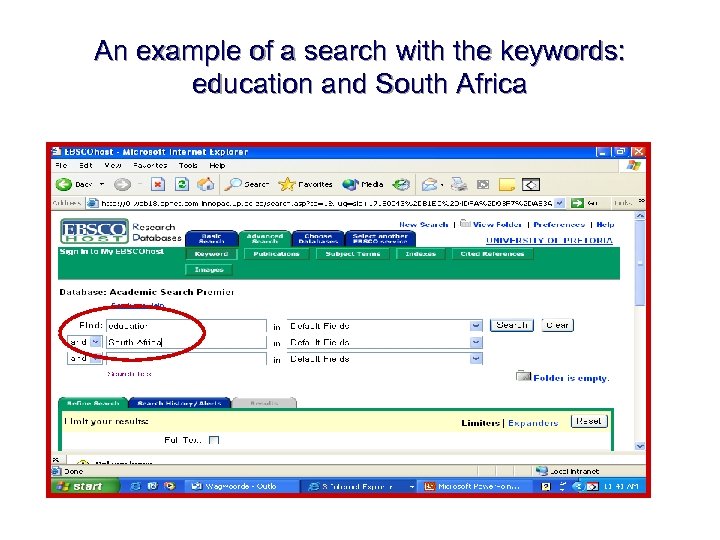Click the Images sub-tab

point(209,270)
